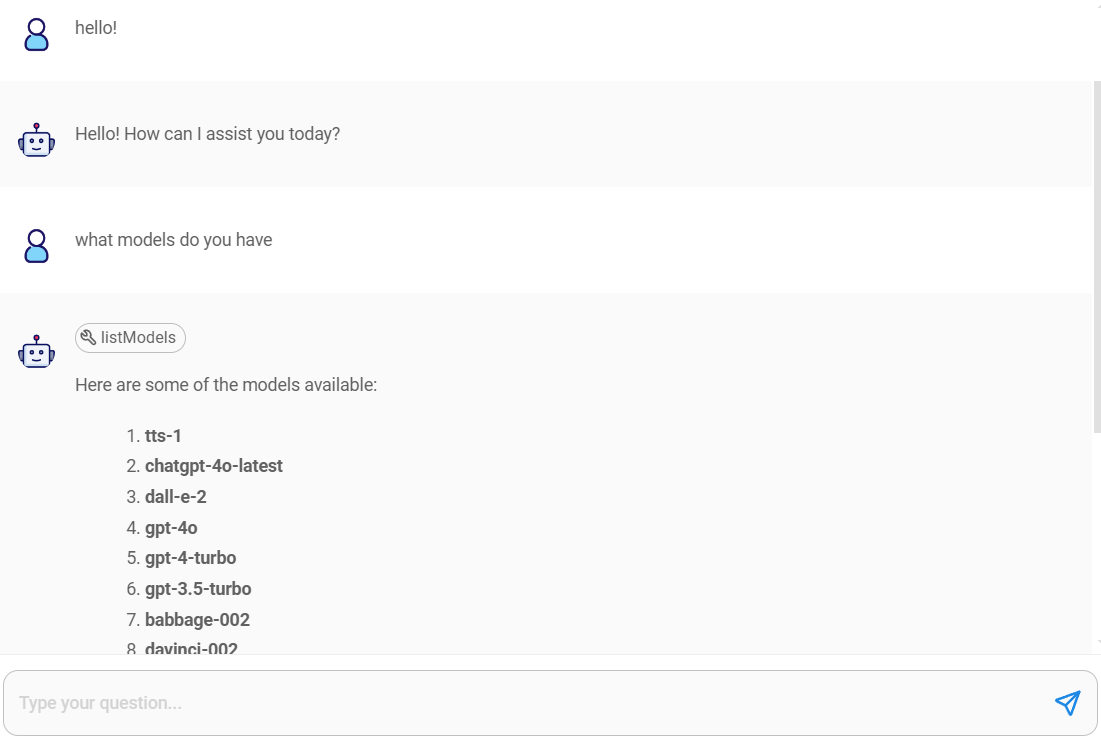Screen dimensions: 1101x737
Task: Click the robot avatar next to listModels response
Action: click(36, 352)
